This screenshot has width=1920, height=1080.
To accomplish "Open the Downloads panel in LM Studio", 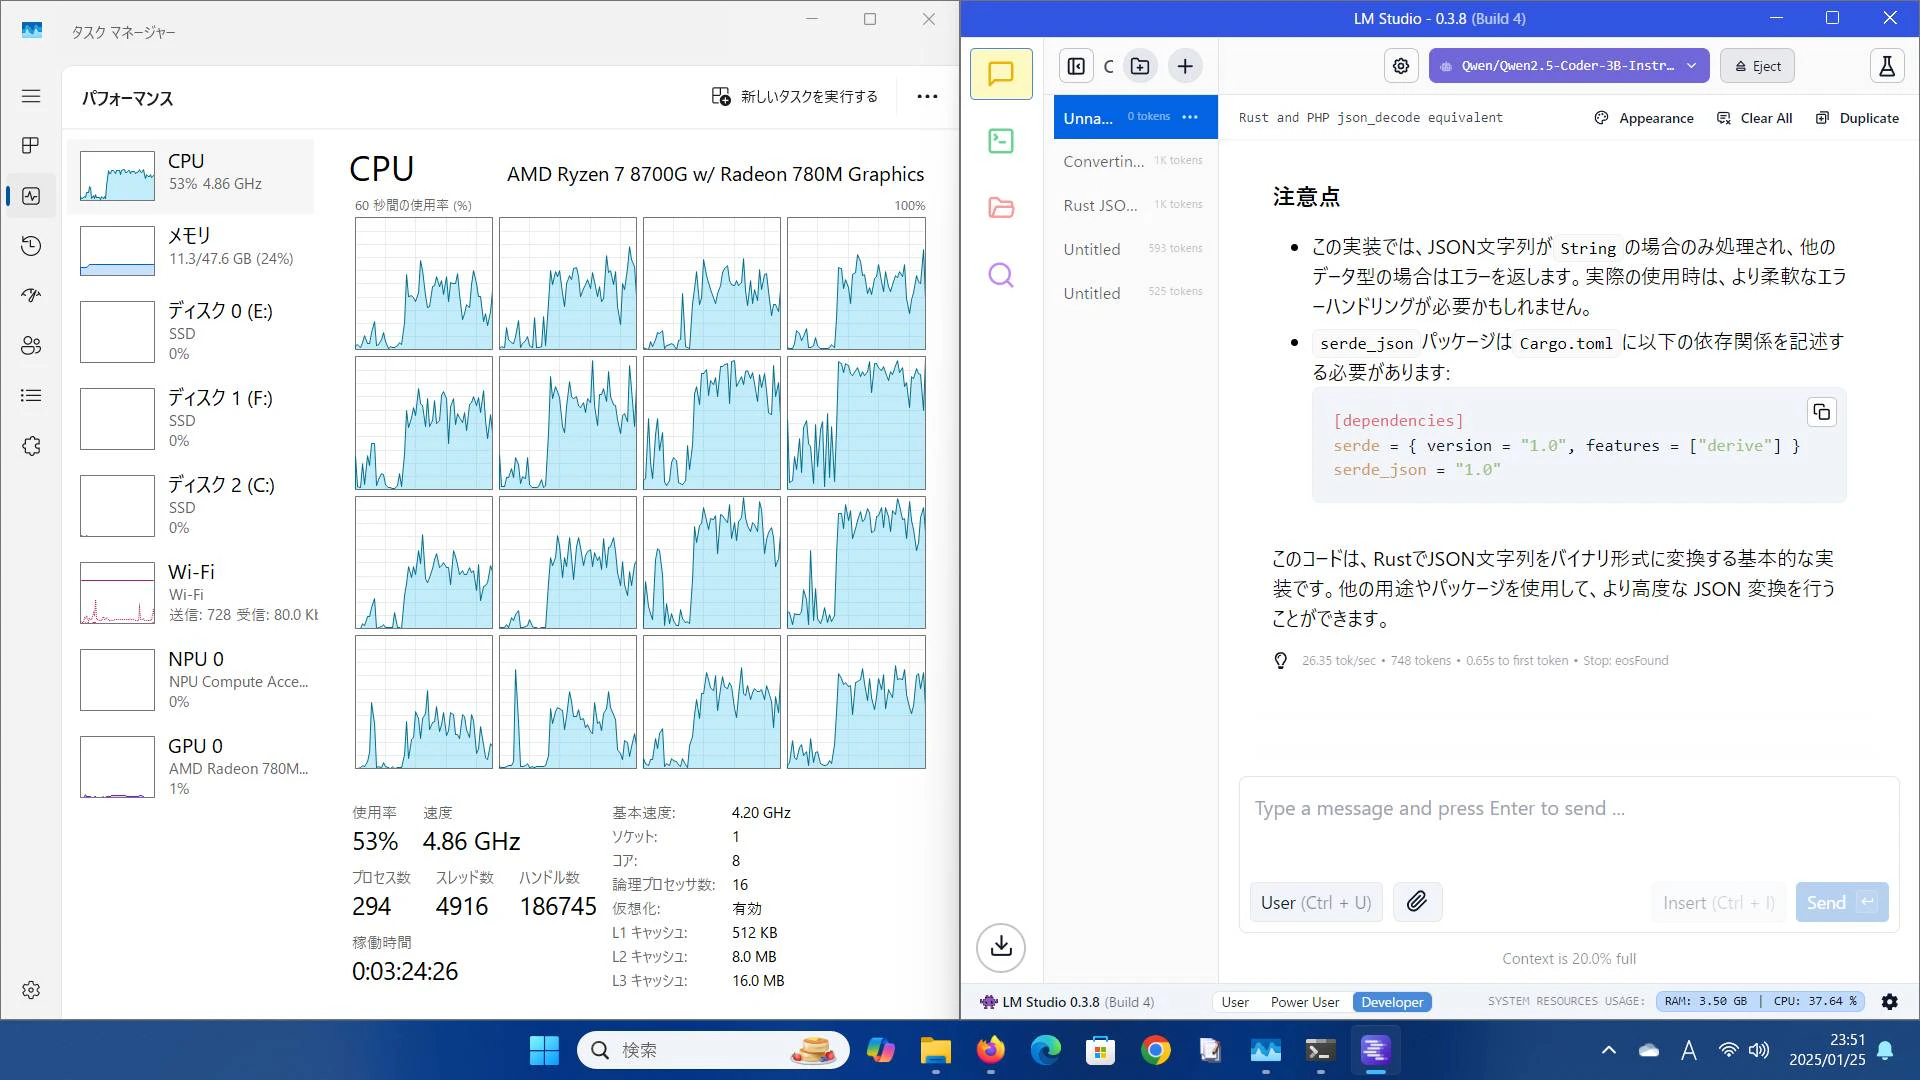I will coord(1001,947).
